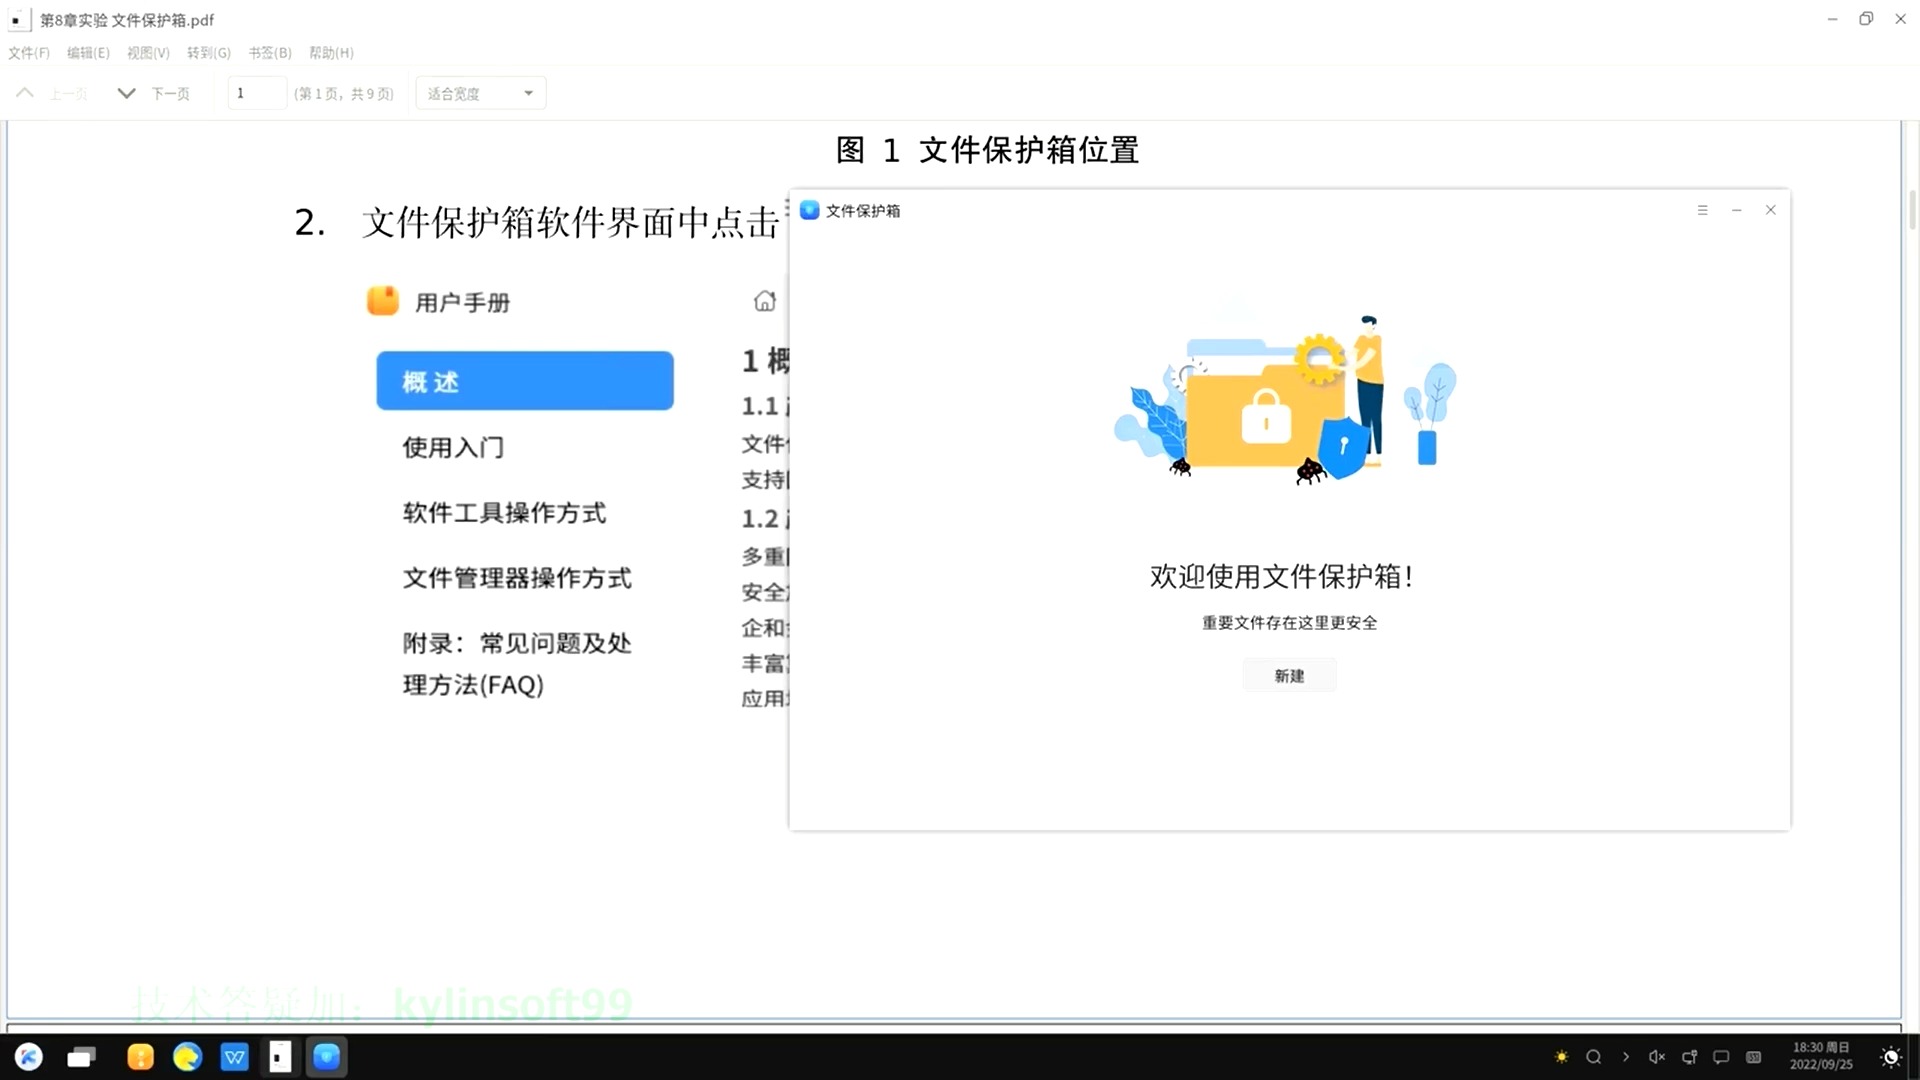Click the Kylin start menu icon
This screenshot has height=1080, width=1920.
click(28, 1057)
